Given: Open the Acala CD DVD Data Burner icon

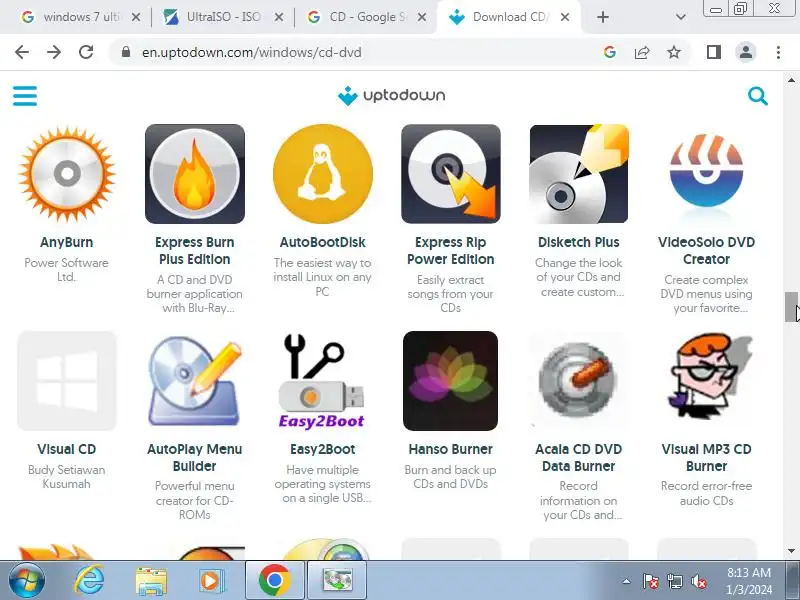Looking at the screenshot, I should 579,381.
